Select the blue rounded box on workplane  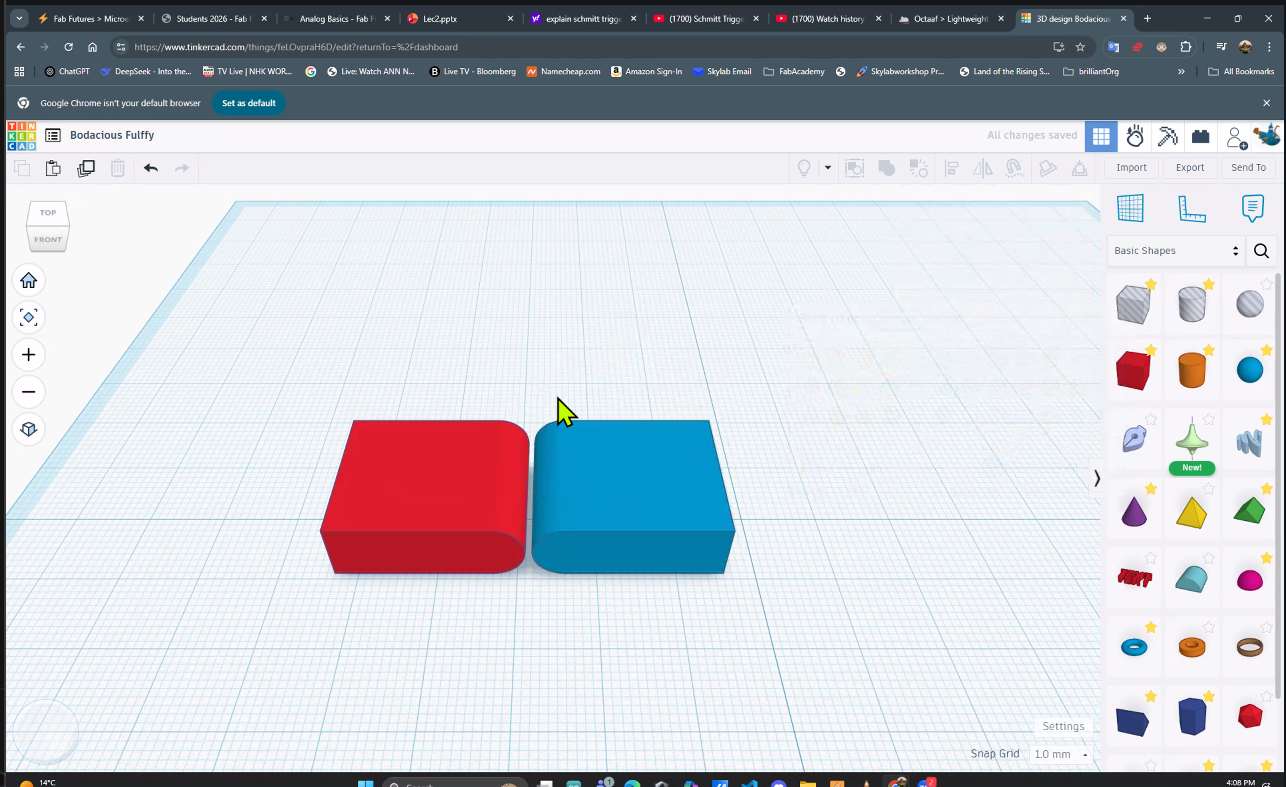(x=632, y=497)
